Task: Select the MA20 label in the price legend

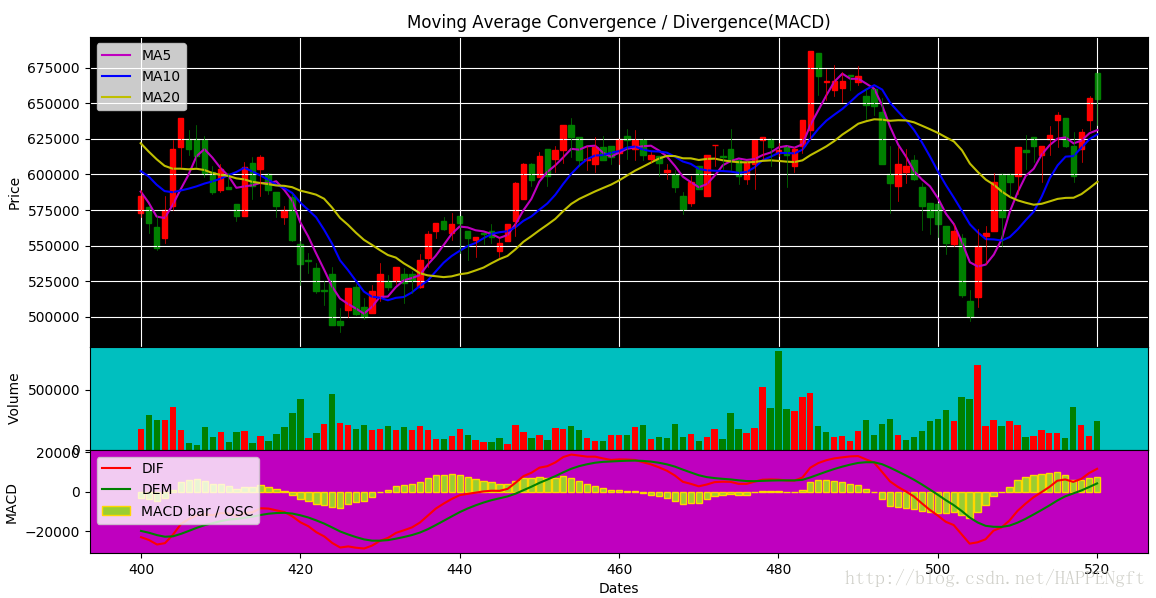Action: [161, 97]
